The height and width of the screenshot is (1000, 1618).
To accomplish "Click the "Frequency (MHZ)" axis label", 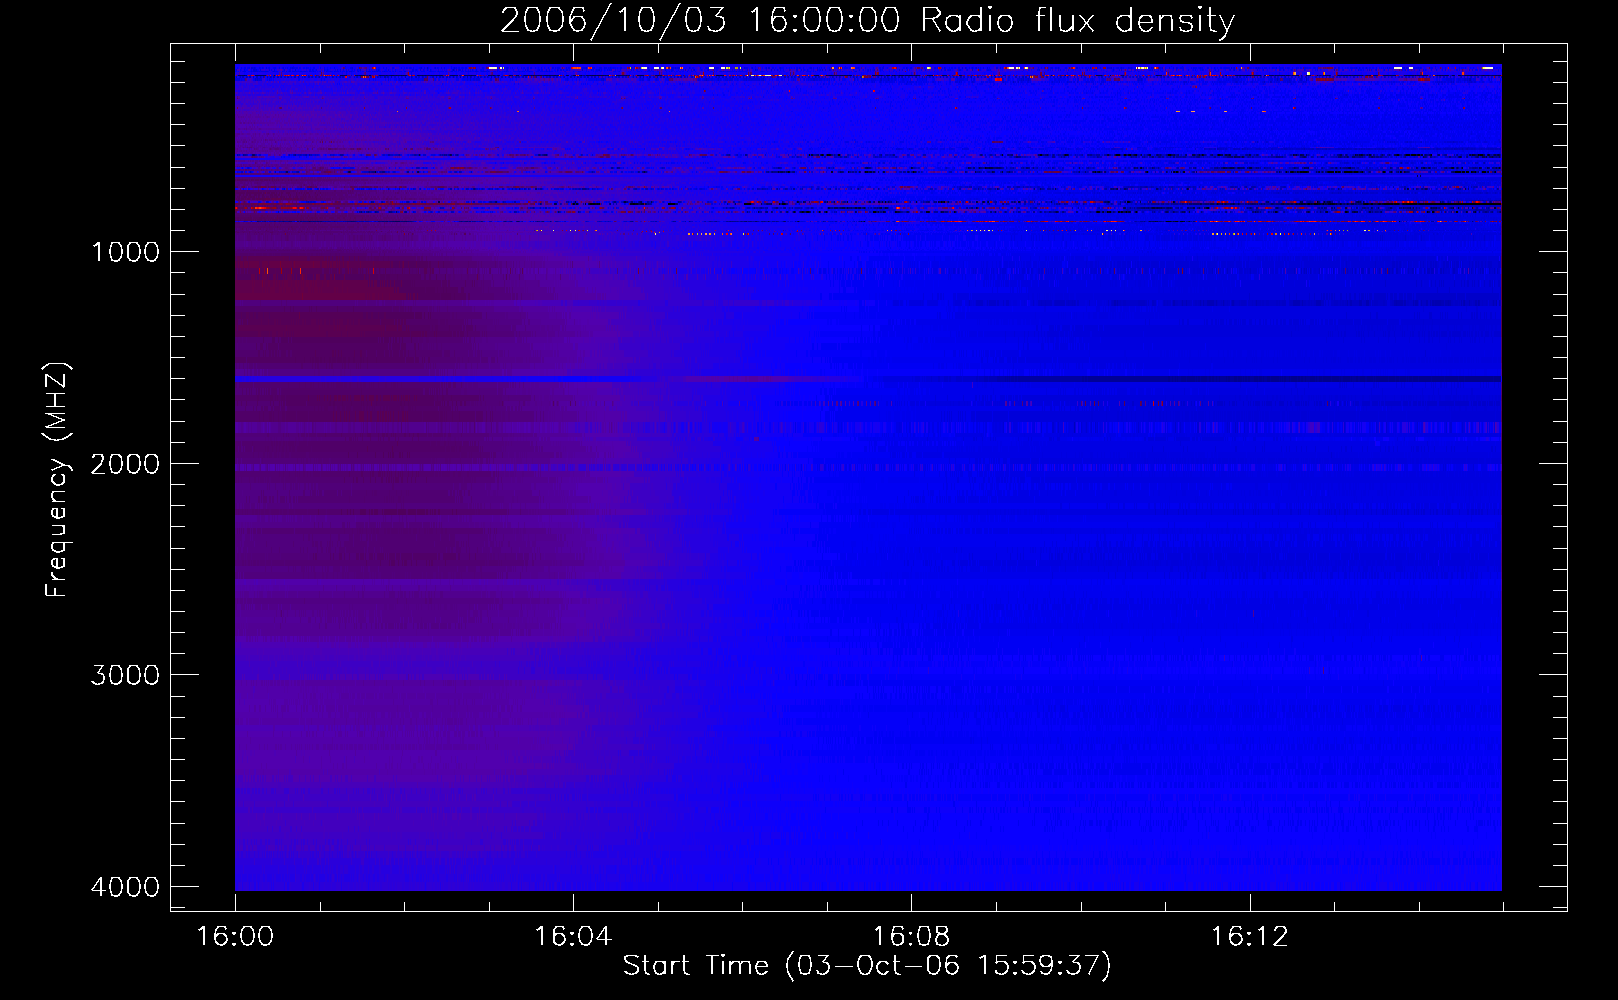I will tap(57, 480).
